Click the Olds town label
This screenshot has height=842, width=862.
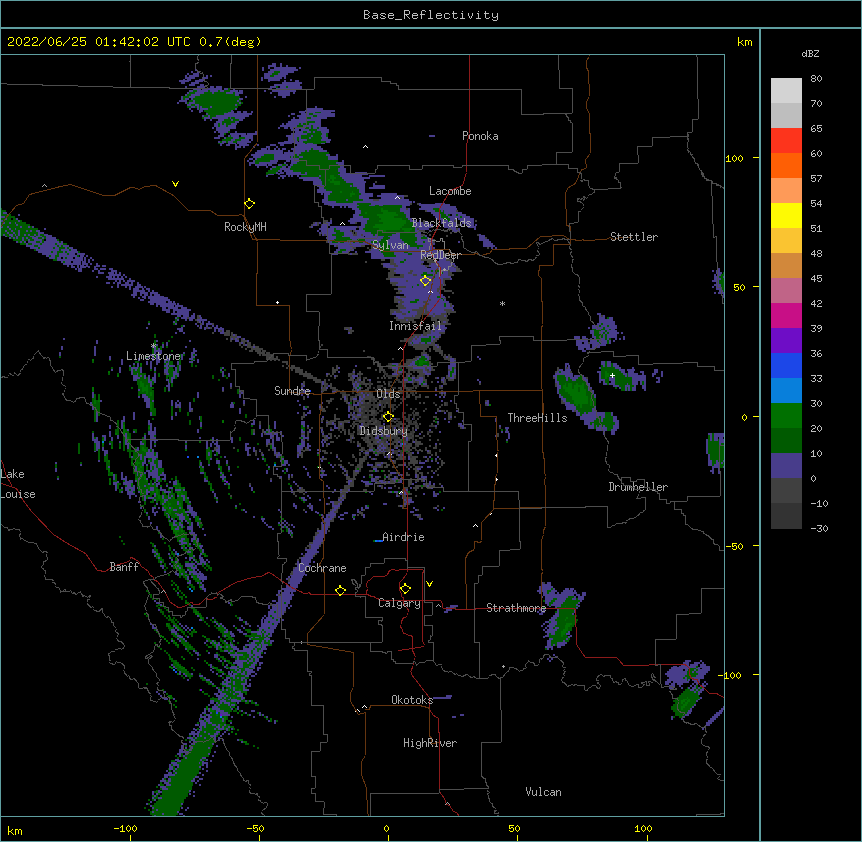point(388,394)
